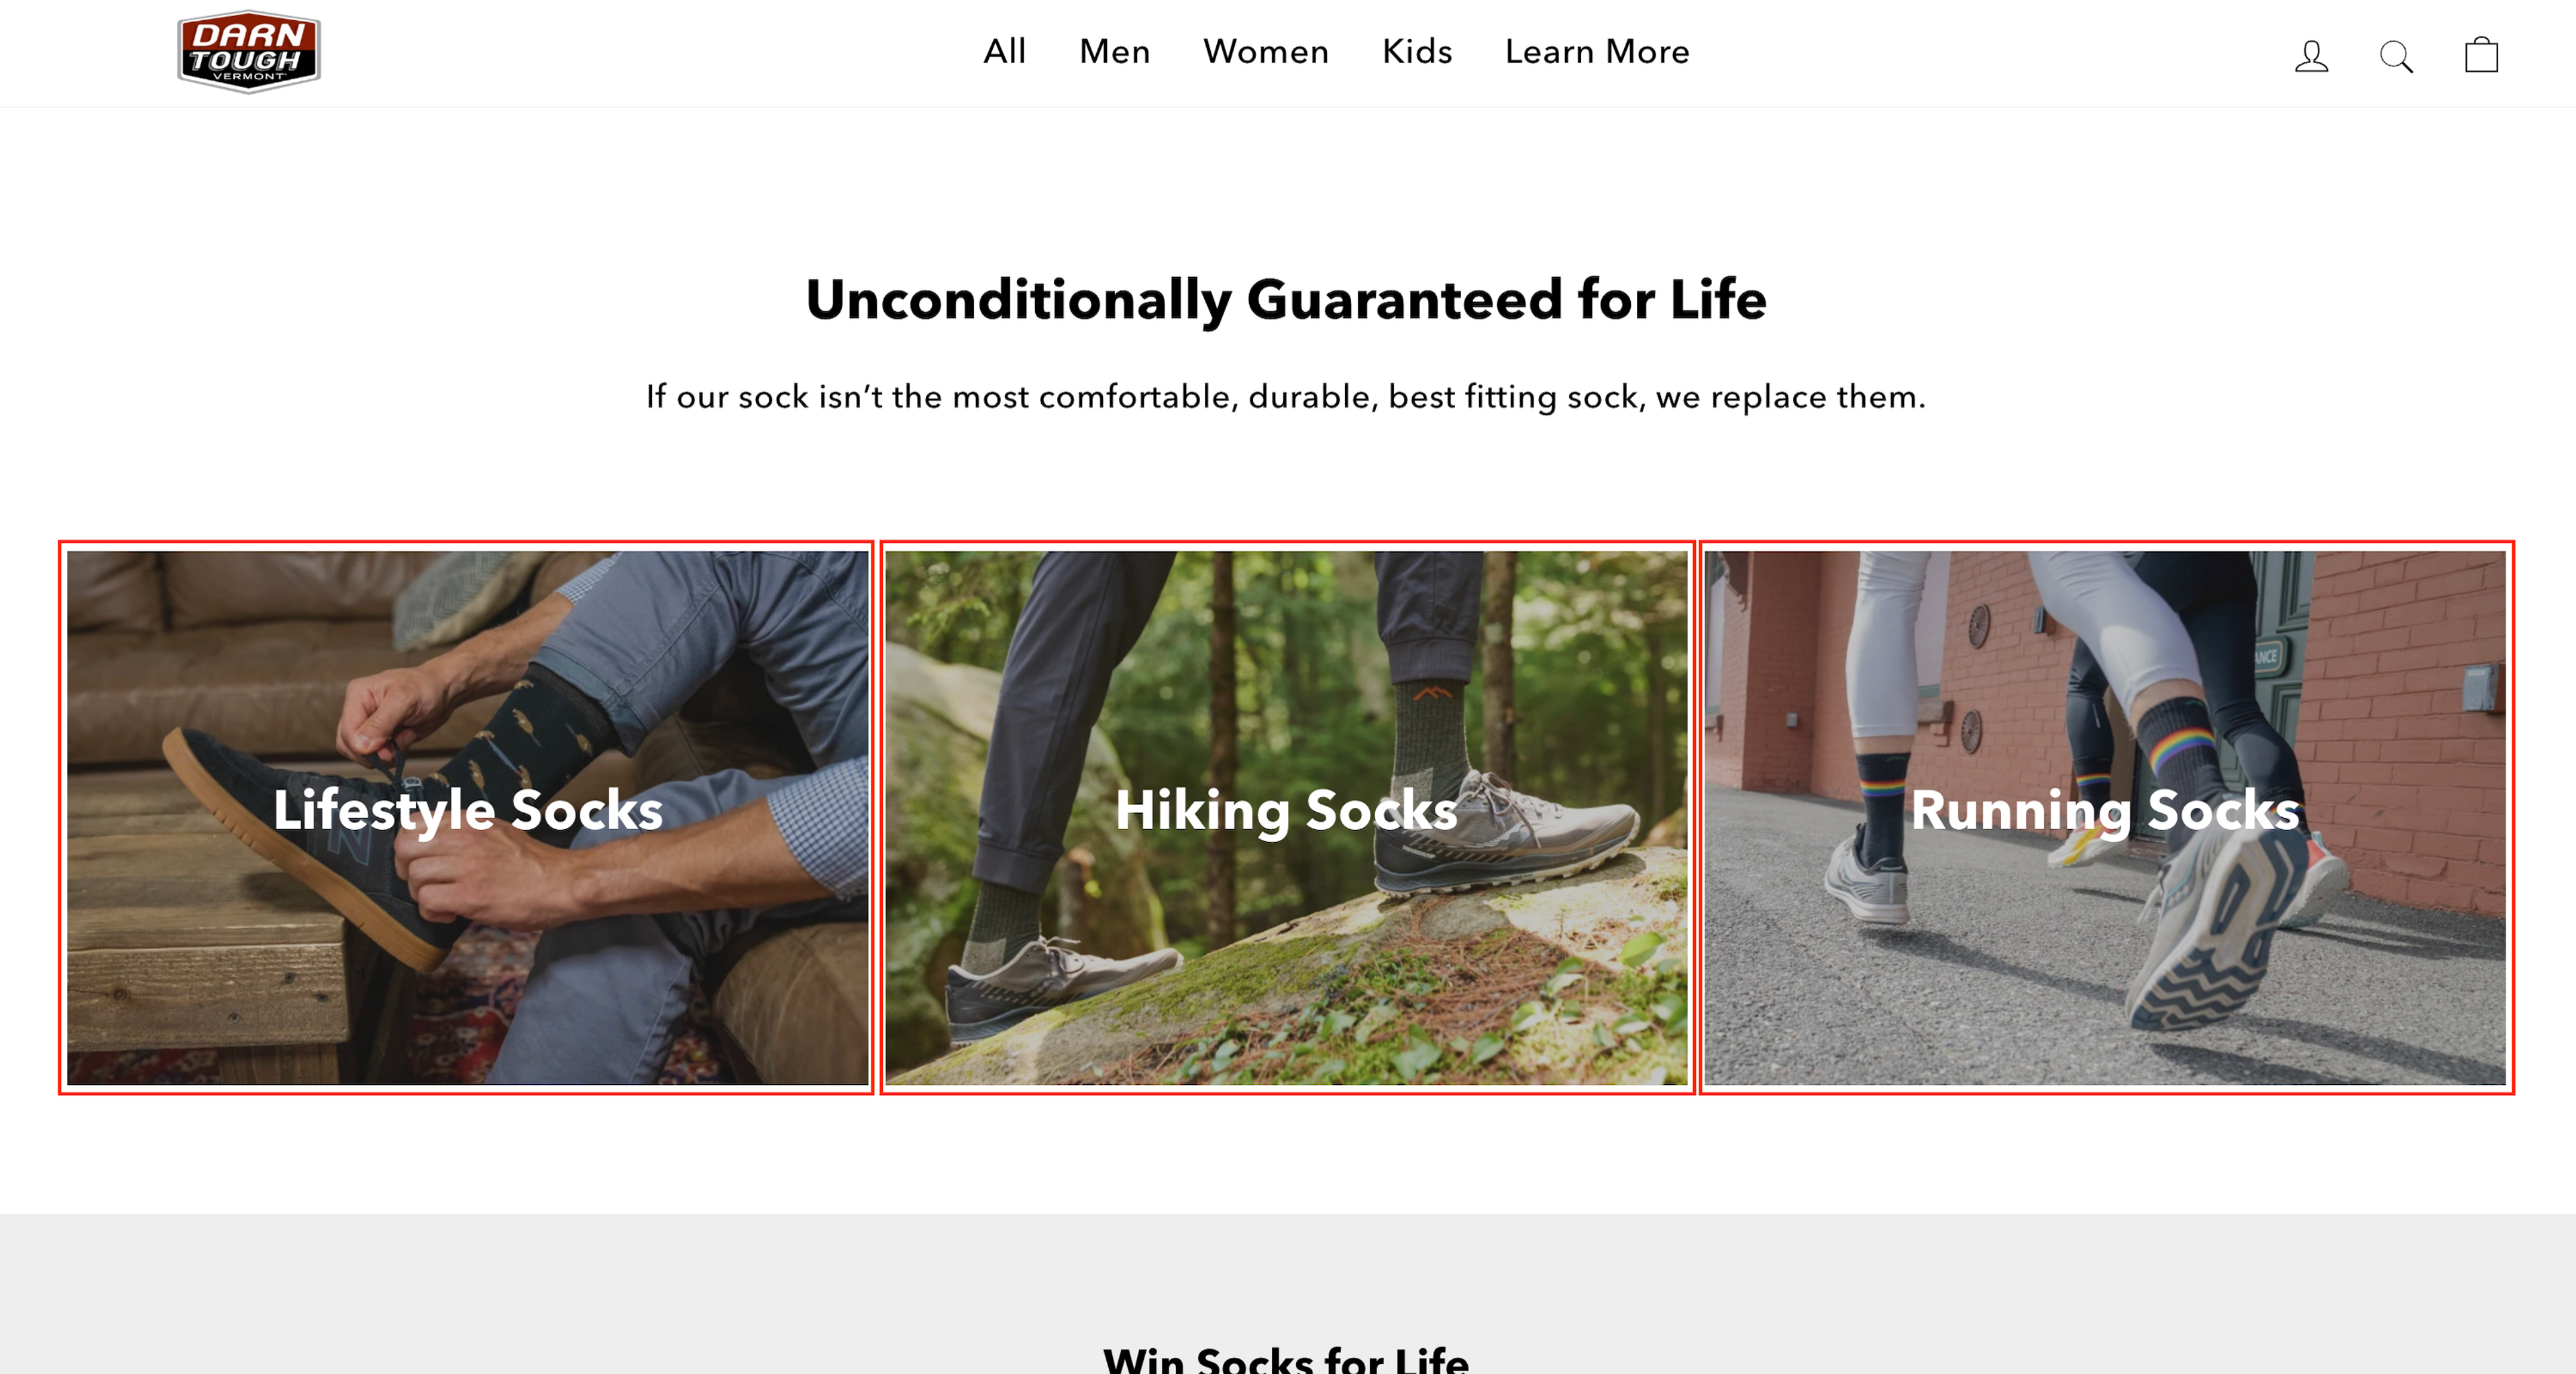Open the Hiking Socks category tile
Screen dimensions: 2576x1374
click(1286, 817)
